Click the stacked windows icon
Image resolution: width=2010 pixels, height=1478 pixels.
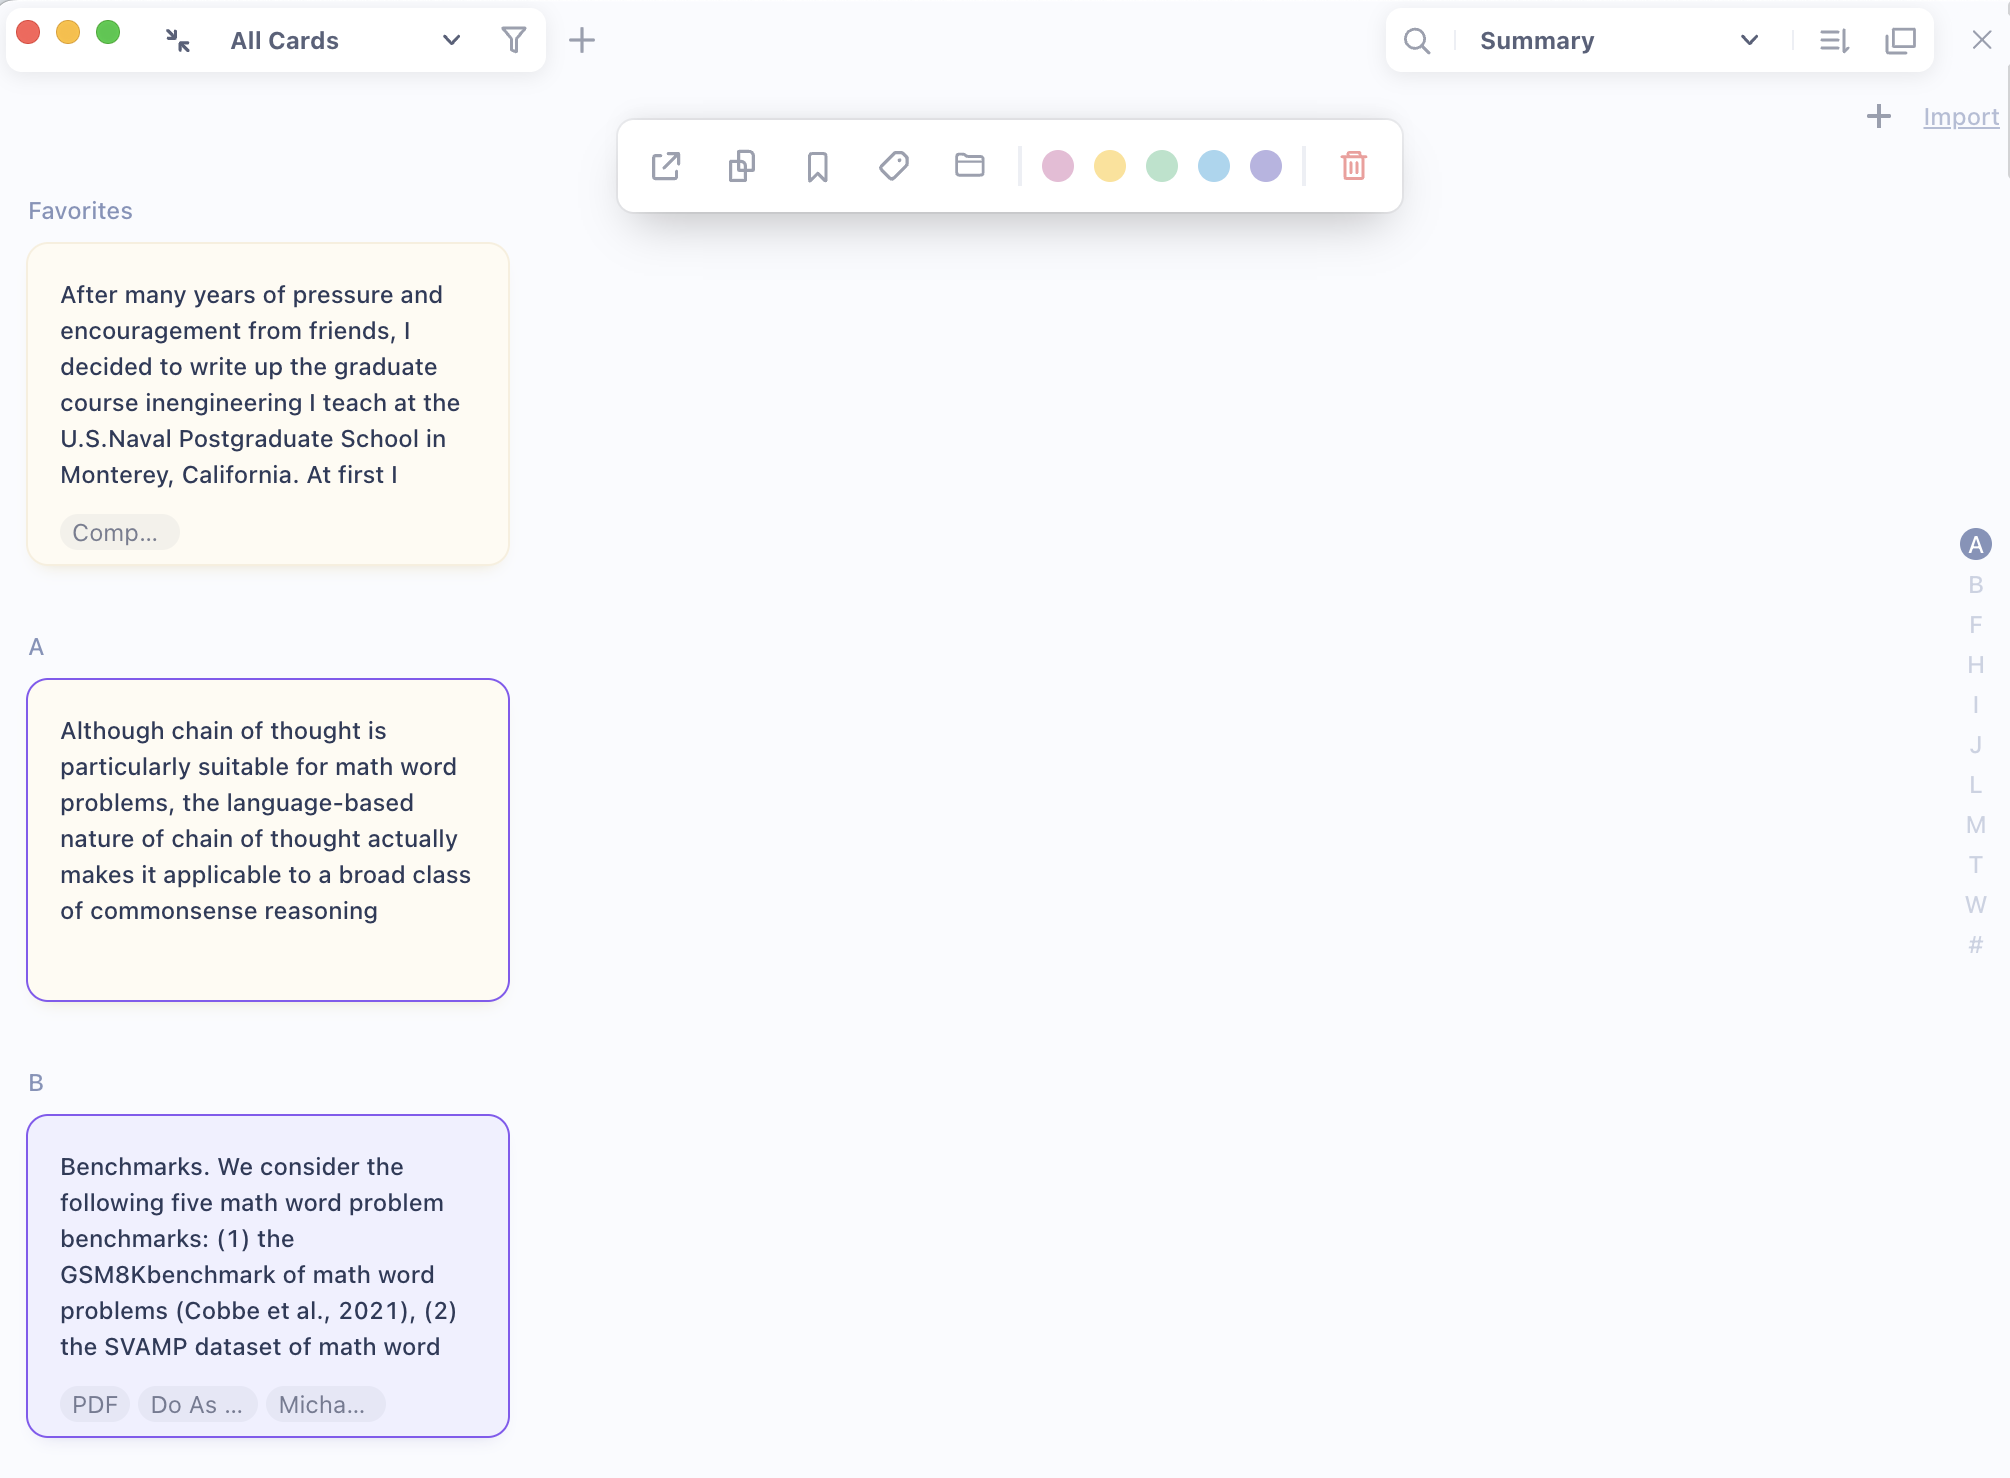pos(1900,40)
